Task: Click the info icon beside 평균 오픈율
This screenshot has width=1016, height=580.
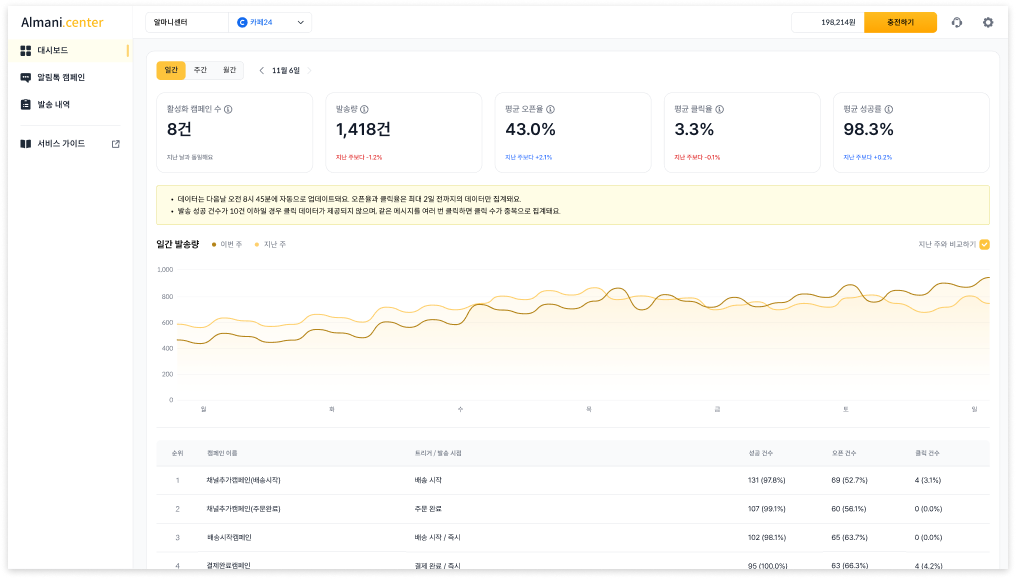Action: (x=550, y=109)
